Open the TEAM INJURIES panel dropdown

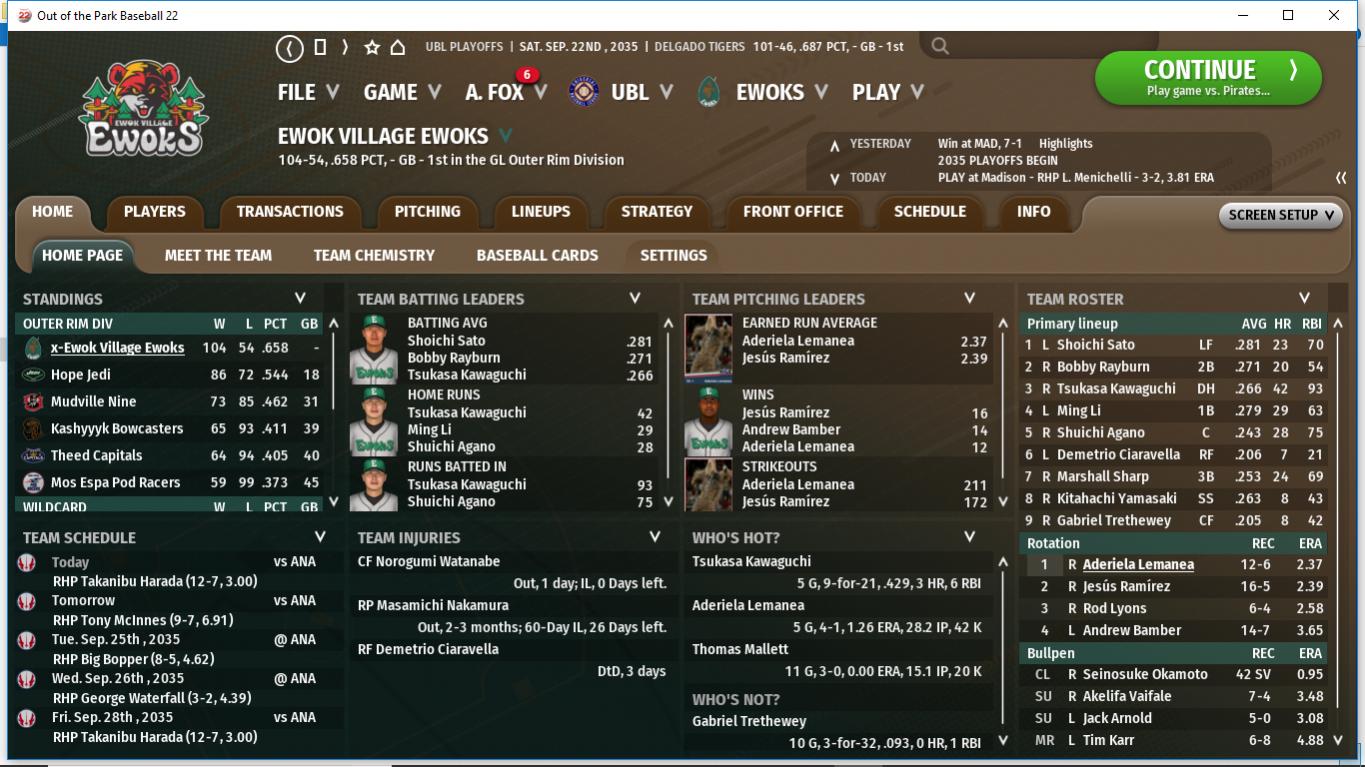point(655,537)
